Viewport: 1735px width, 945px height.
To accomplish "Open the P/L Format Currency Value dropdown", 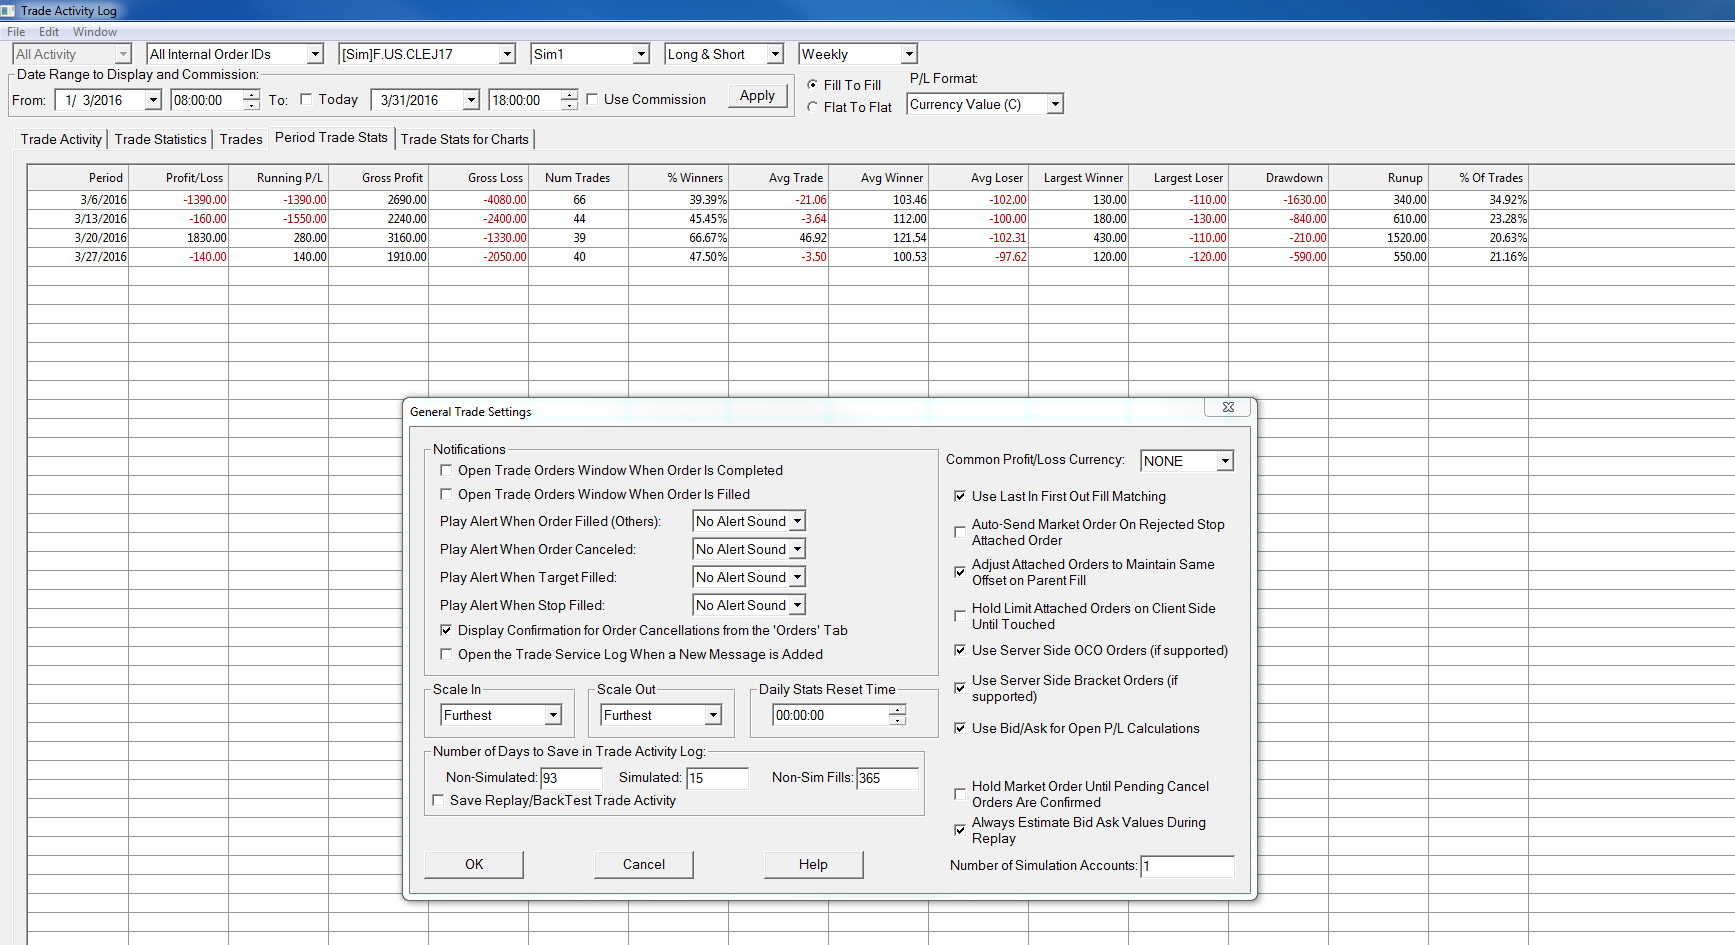I will pos(1054,104).
